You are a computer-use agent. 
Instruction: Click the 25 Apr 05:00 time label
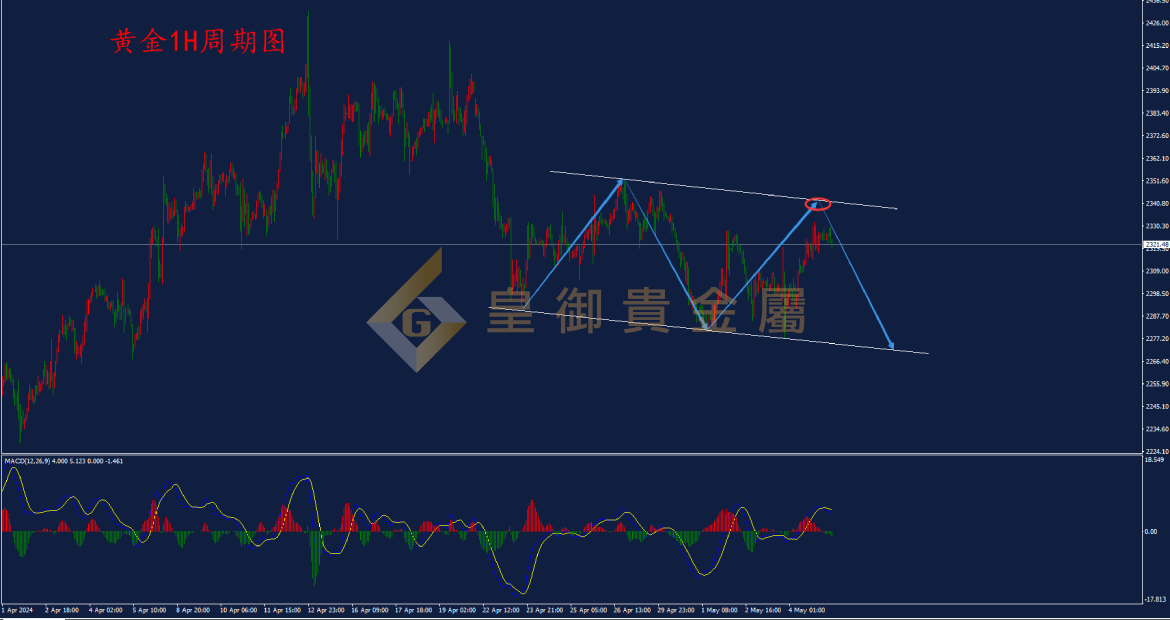(589, 610)
